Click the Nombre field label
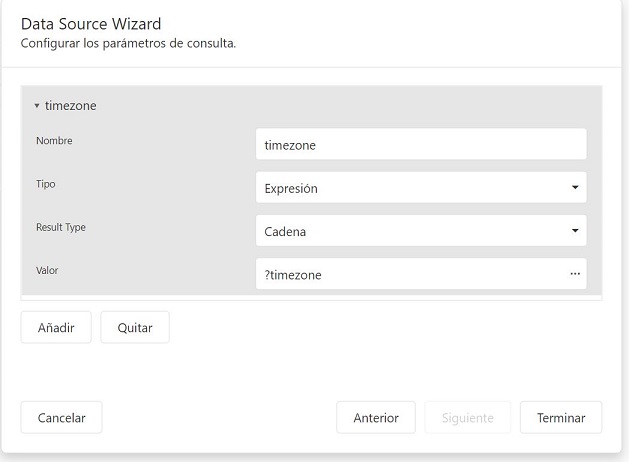 tap(54, 141)
